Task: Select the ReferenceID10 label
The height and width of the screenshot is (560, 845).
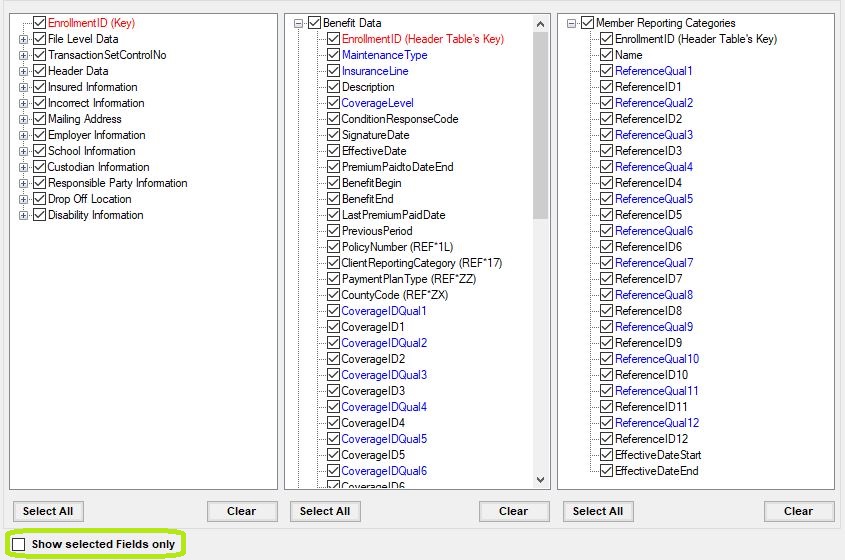Action: click(652, 375)
